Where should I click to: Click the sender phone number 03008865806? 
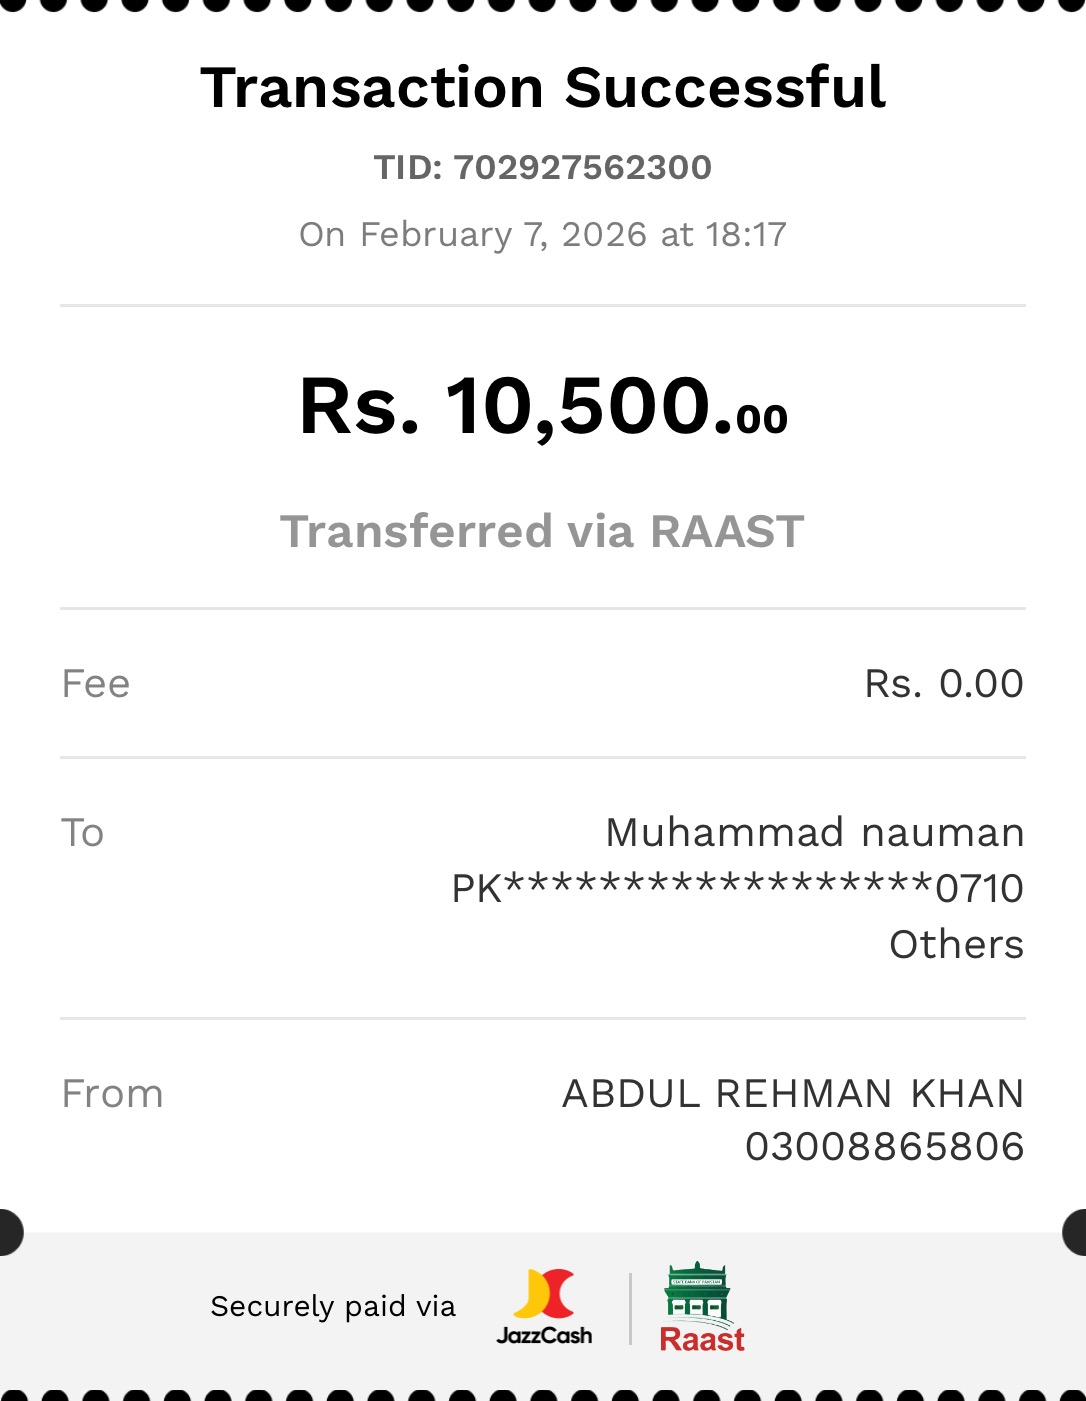884,1147
